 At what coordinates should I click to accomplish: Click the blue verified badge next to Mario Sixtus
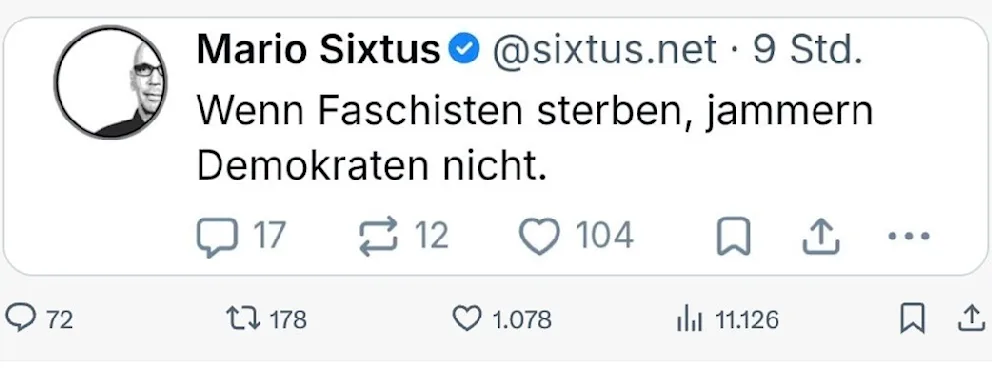pyautogui.click(x=464, y=50)
